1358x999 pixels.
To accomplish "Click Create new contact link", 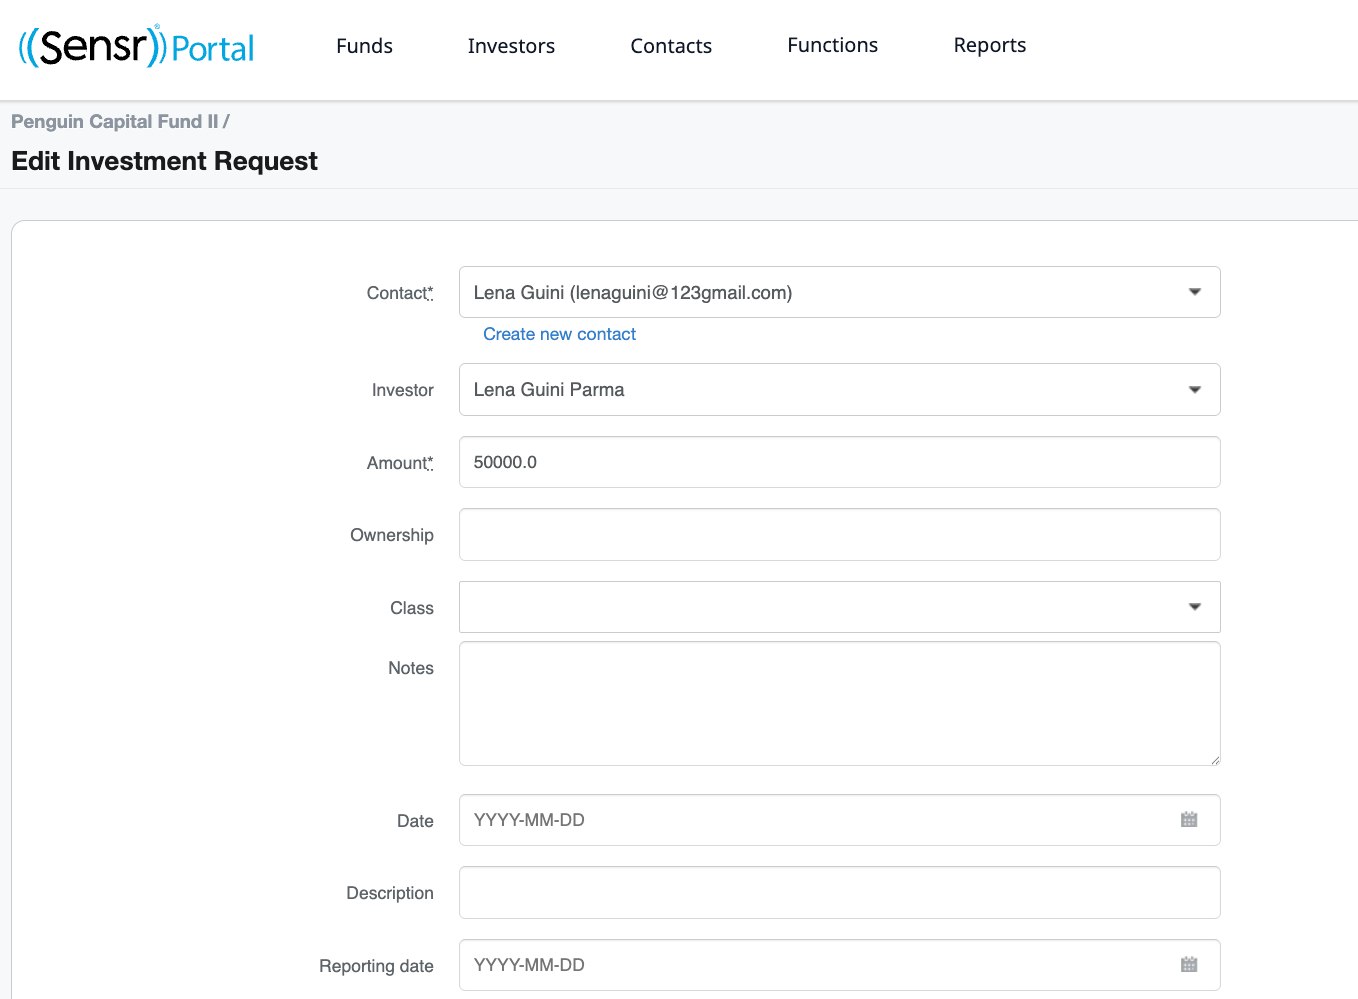I will [x=559, y=334].
